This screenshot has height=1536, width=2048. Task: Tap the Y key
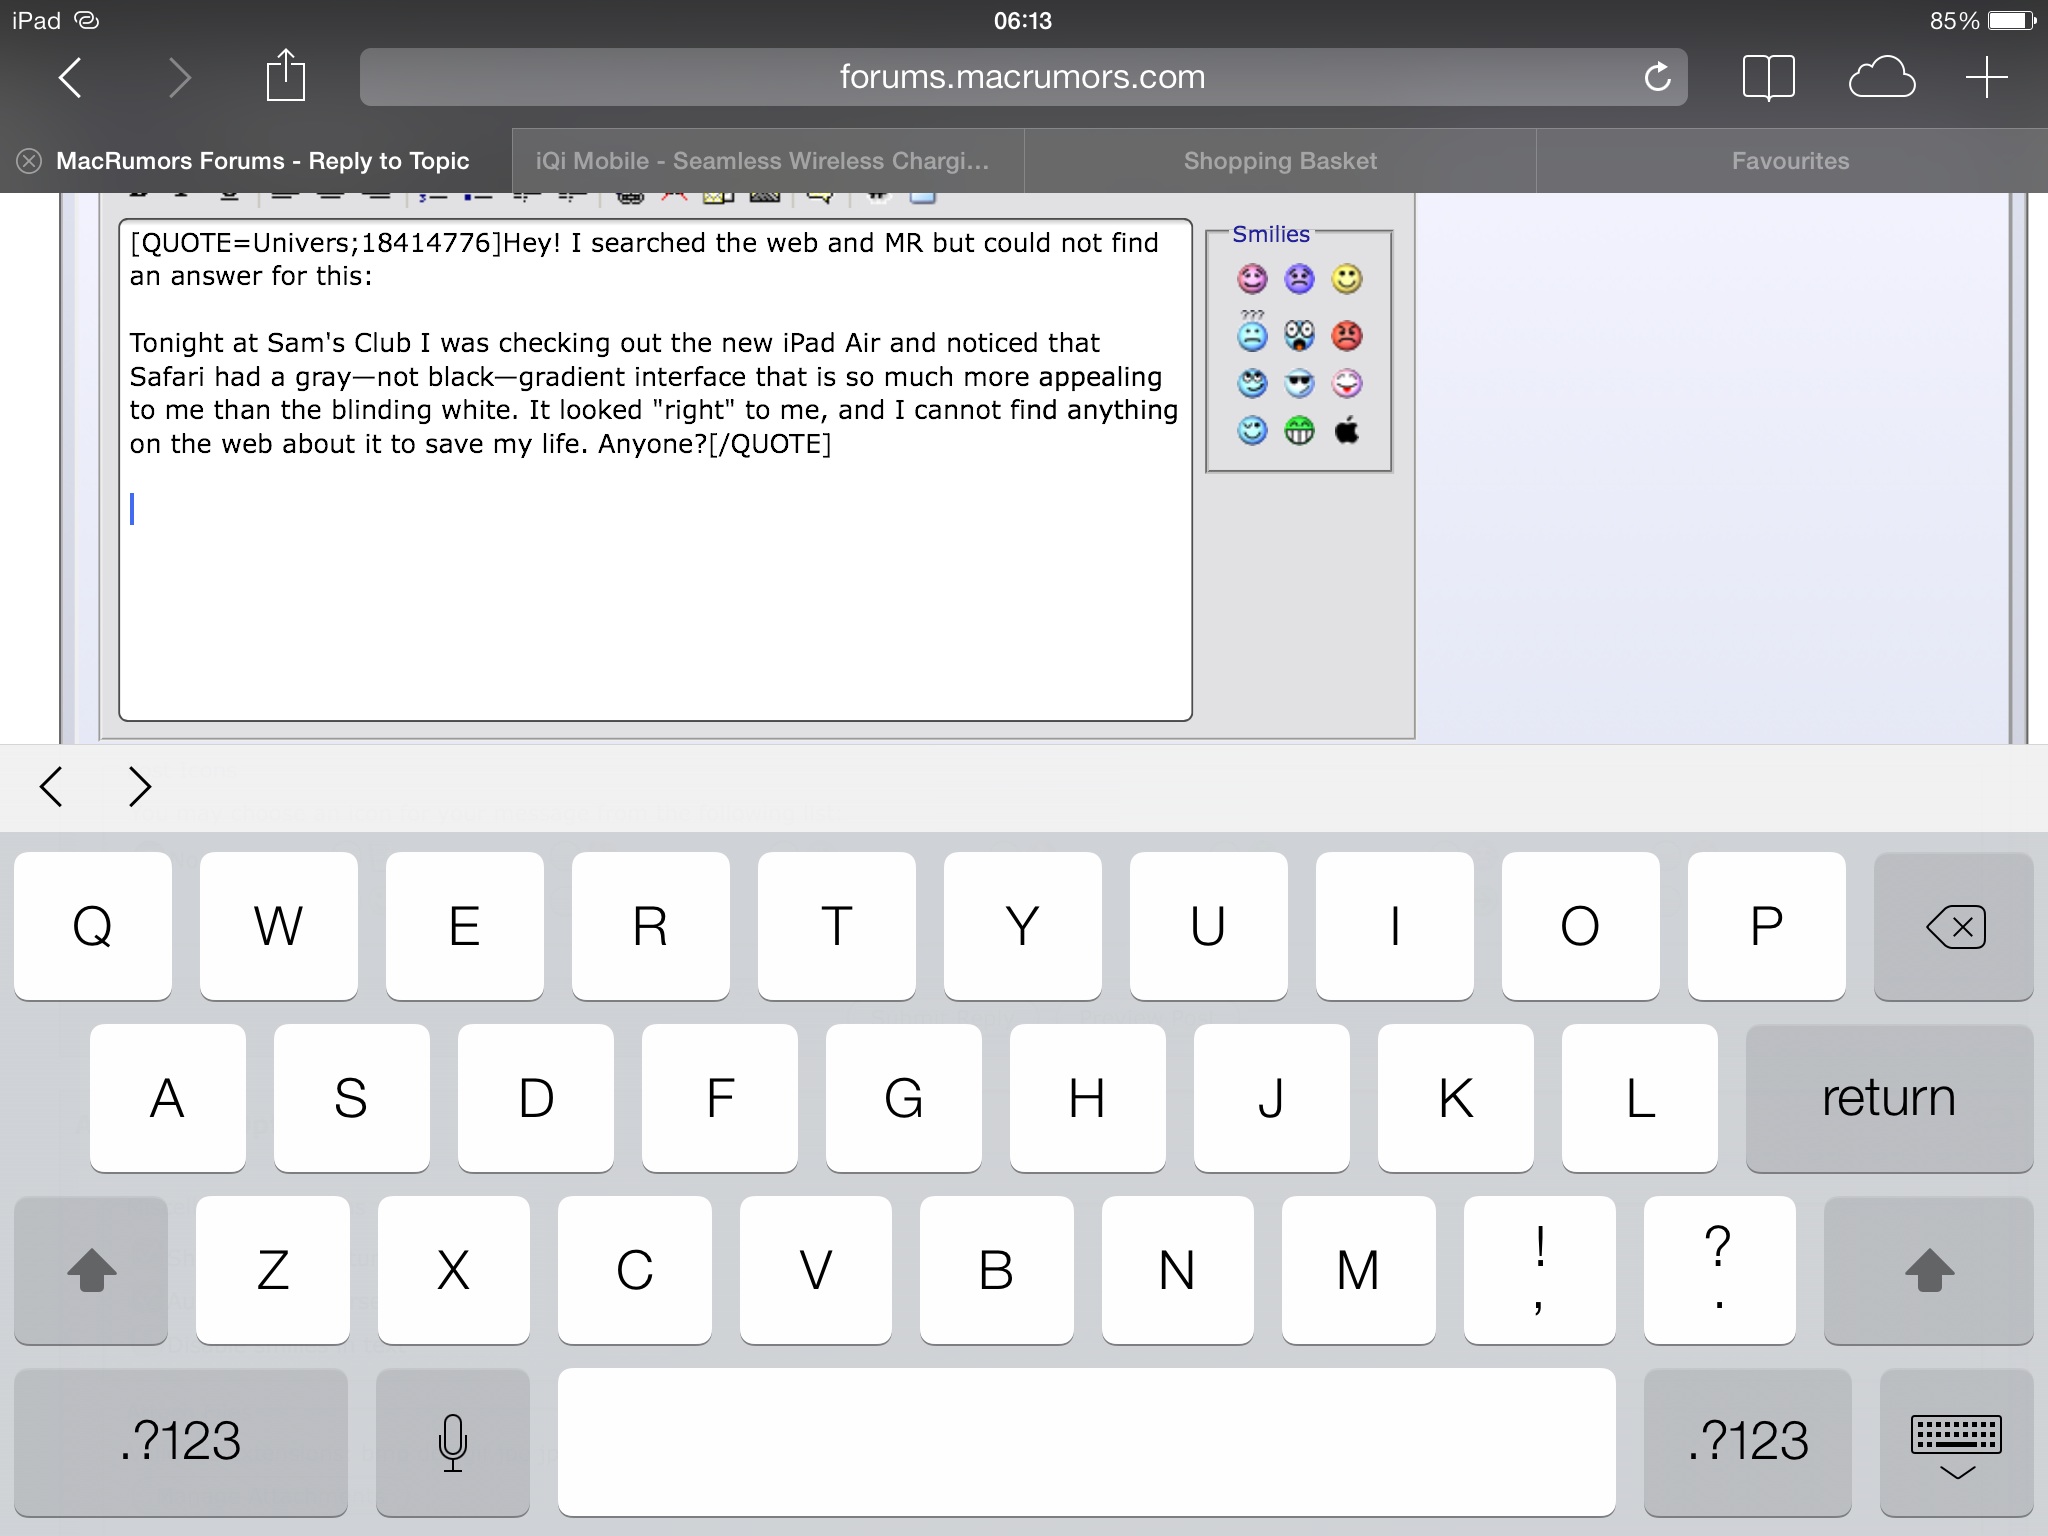click(1023, 926)
